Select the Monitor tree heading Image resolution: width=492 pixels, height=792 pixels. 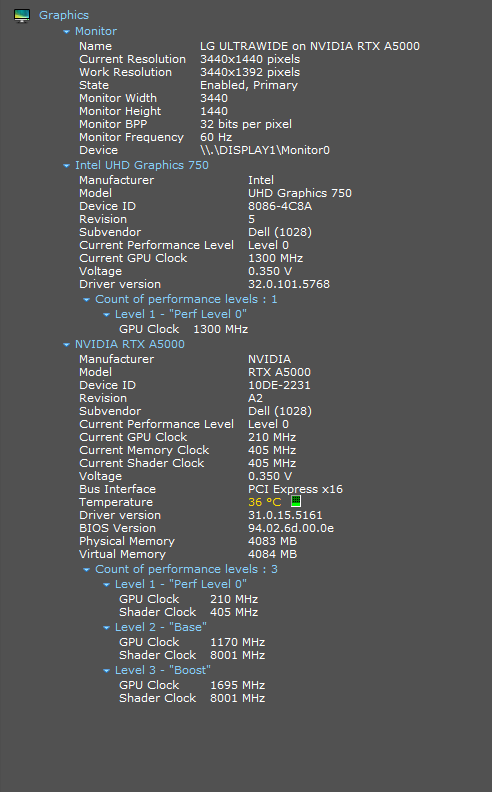point(96,31)
